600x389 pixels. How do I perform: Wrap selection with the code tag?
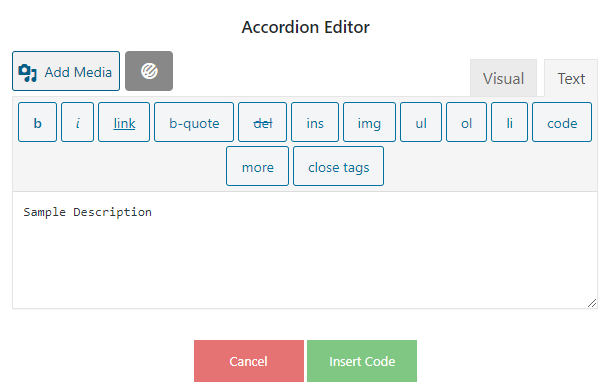pyautogui.click(x=562, y=122)
